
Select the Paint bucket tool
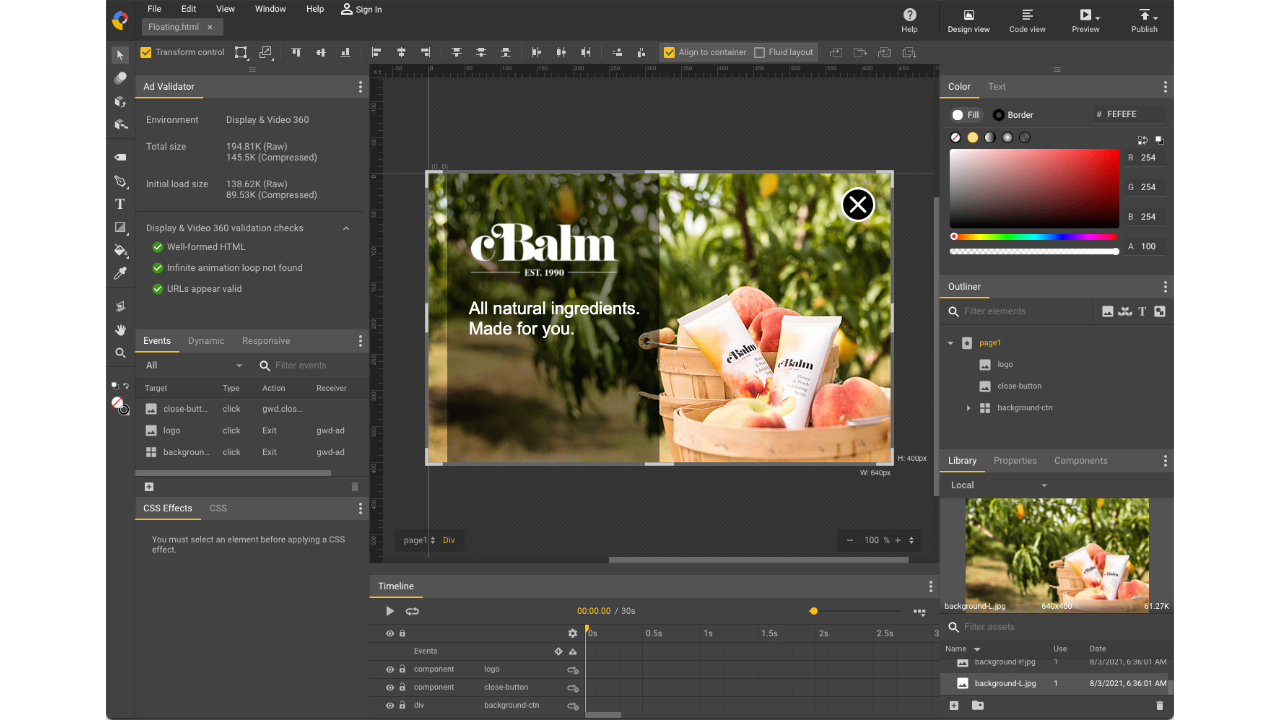[120, 250]
